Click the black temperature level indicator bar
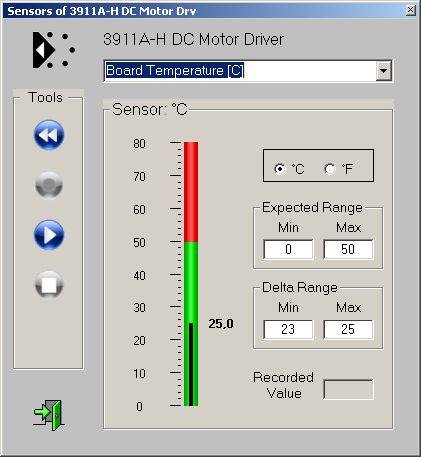 [x=191, y=364]
